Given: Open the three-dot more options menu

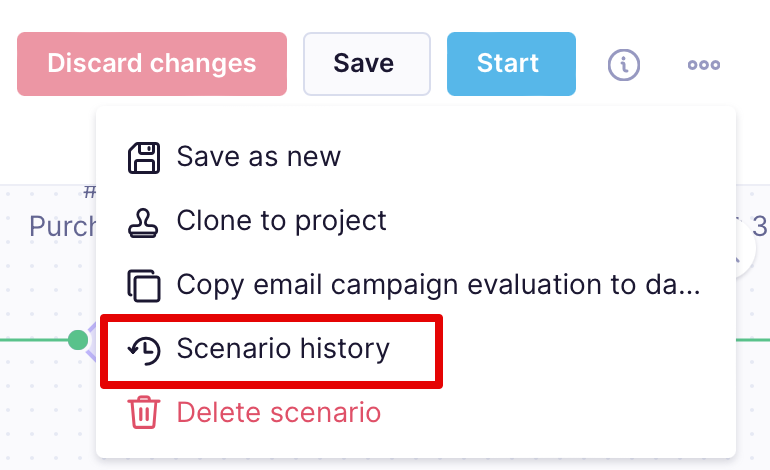Looking at the screenshot, I should click(704, 65).
